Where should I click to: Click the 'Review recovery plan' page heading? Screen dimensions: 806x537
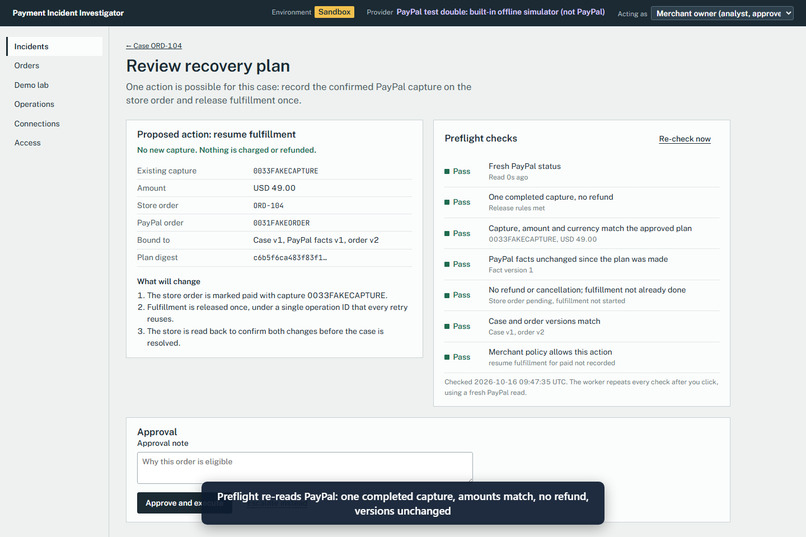208,66
